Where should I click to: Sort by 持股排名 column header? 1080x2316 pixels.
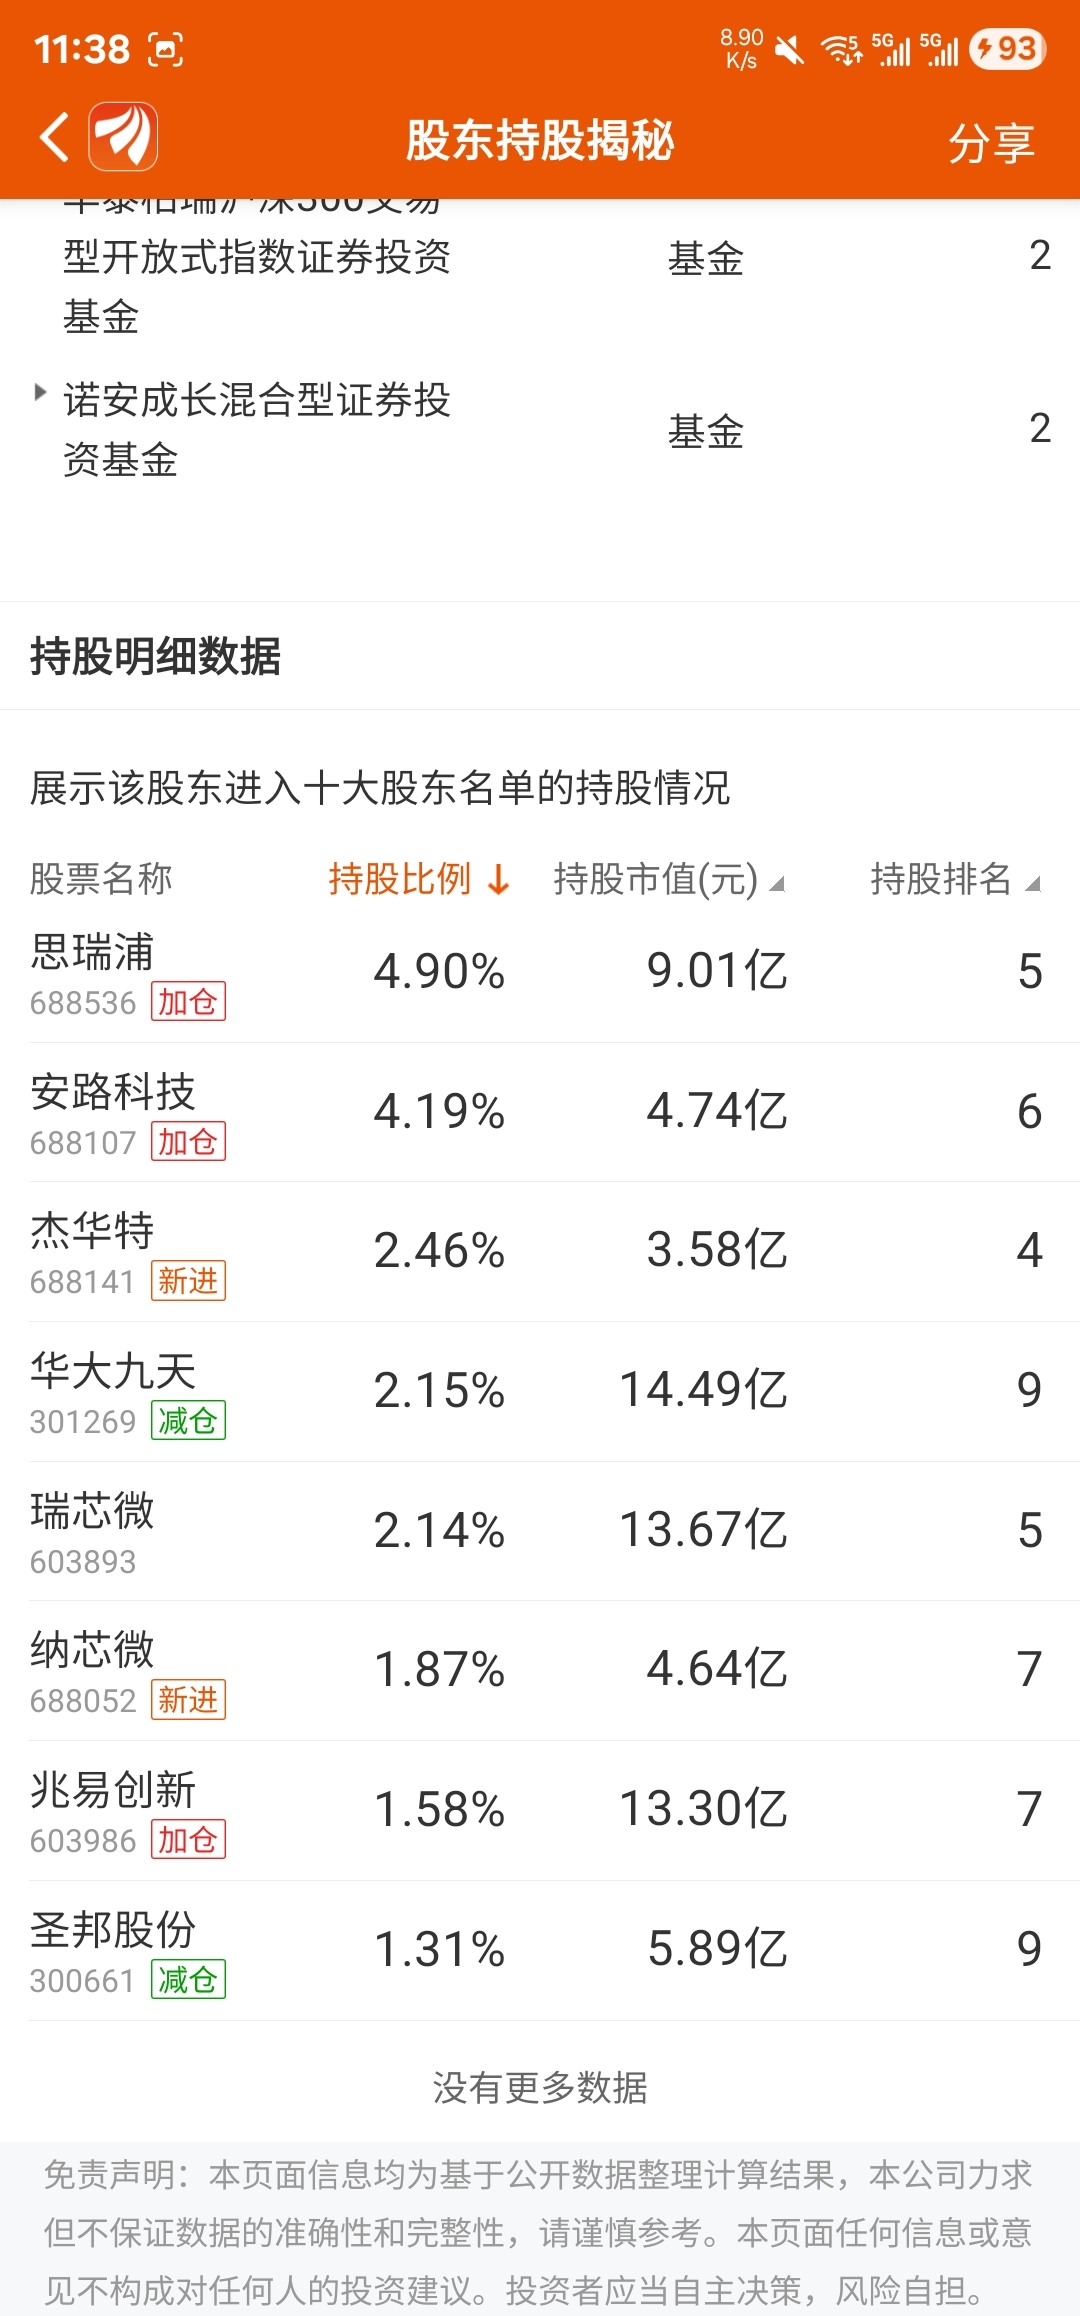coord(956,879)
